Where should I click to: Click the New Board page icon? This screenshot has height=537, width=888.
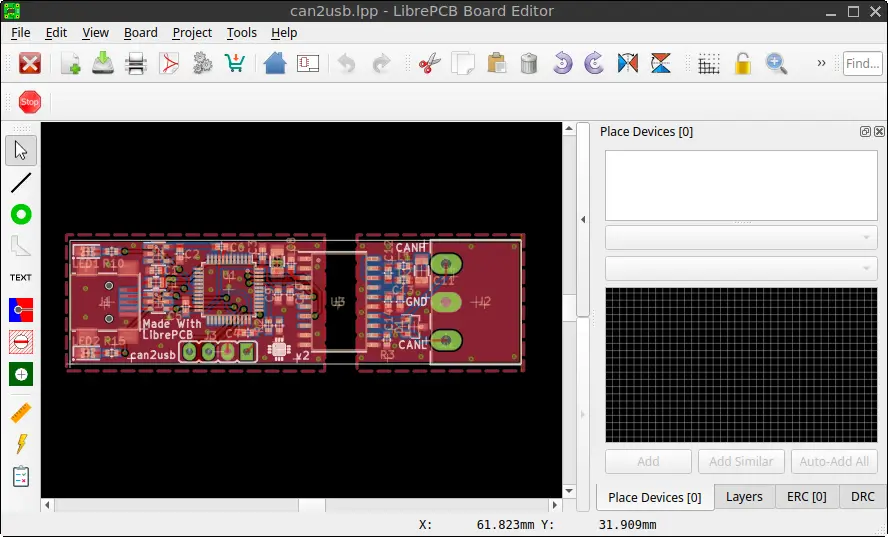coord(70,63)
